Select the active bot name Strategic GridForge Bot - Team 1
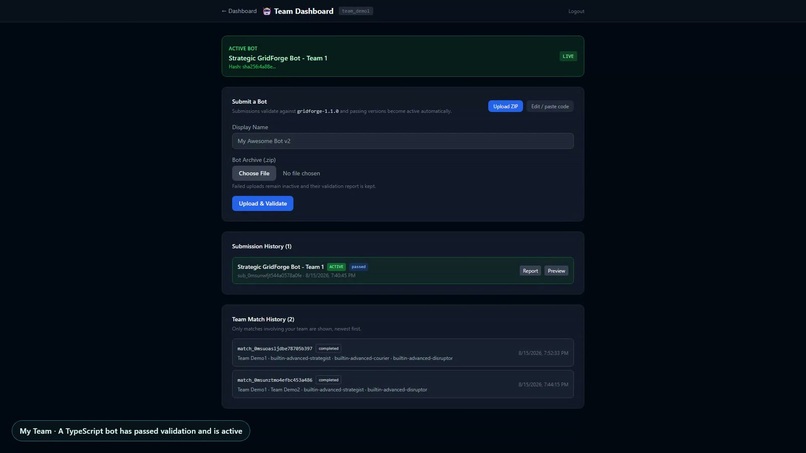Viewport: 806px width, 453px height. pyautogui.click(x=278, y=58)
